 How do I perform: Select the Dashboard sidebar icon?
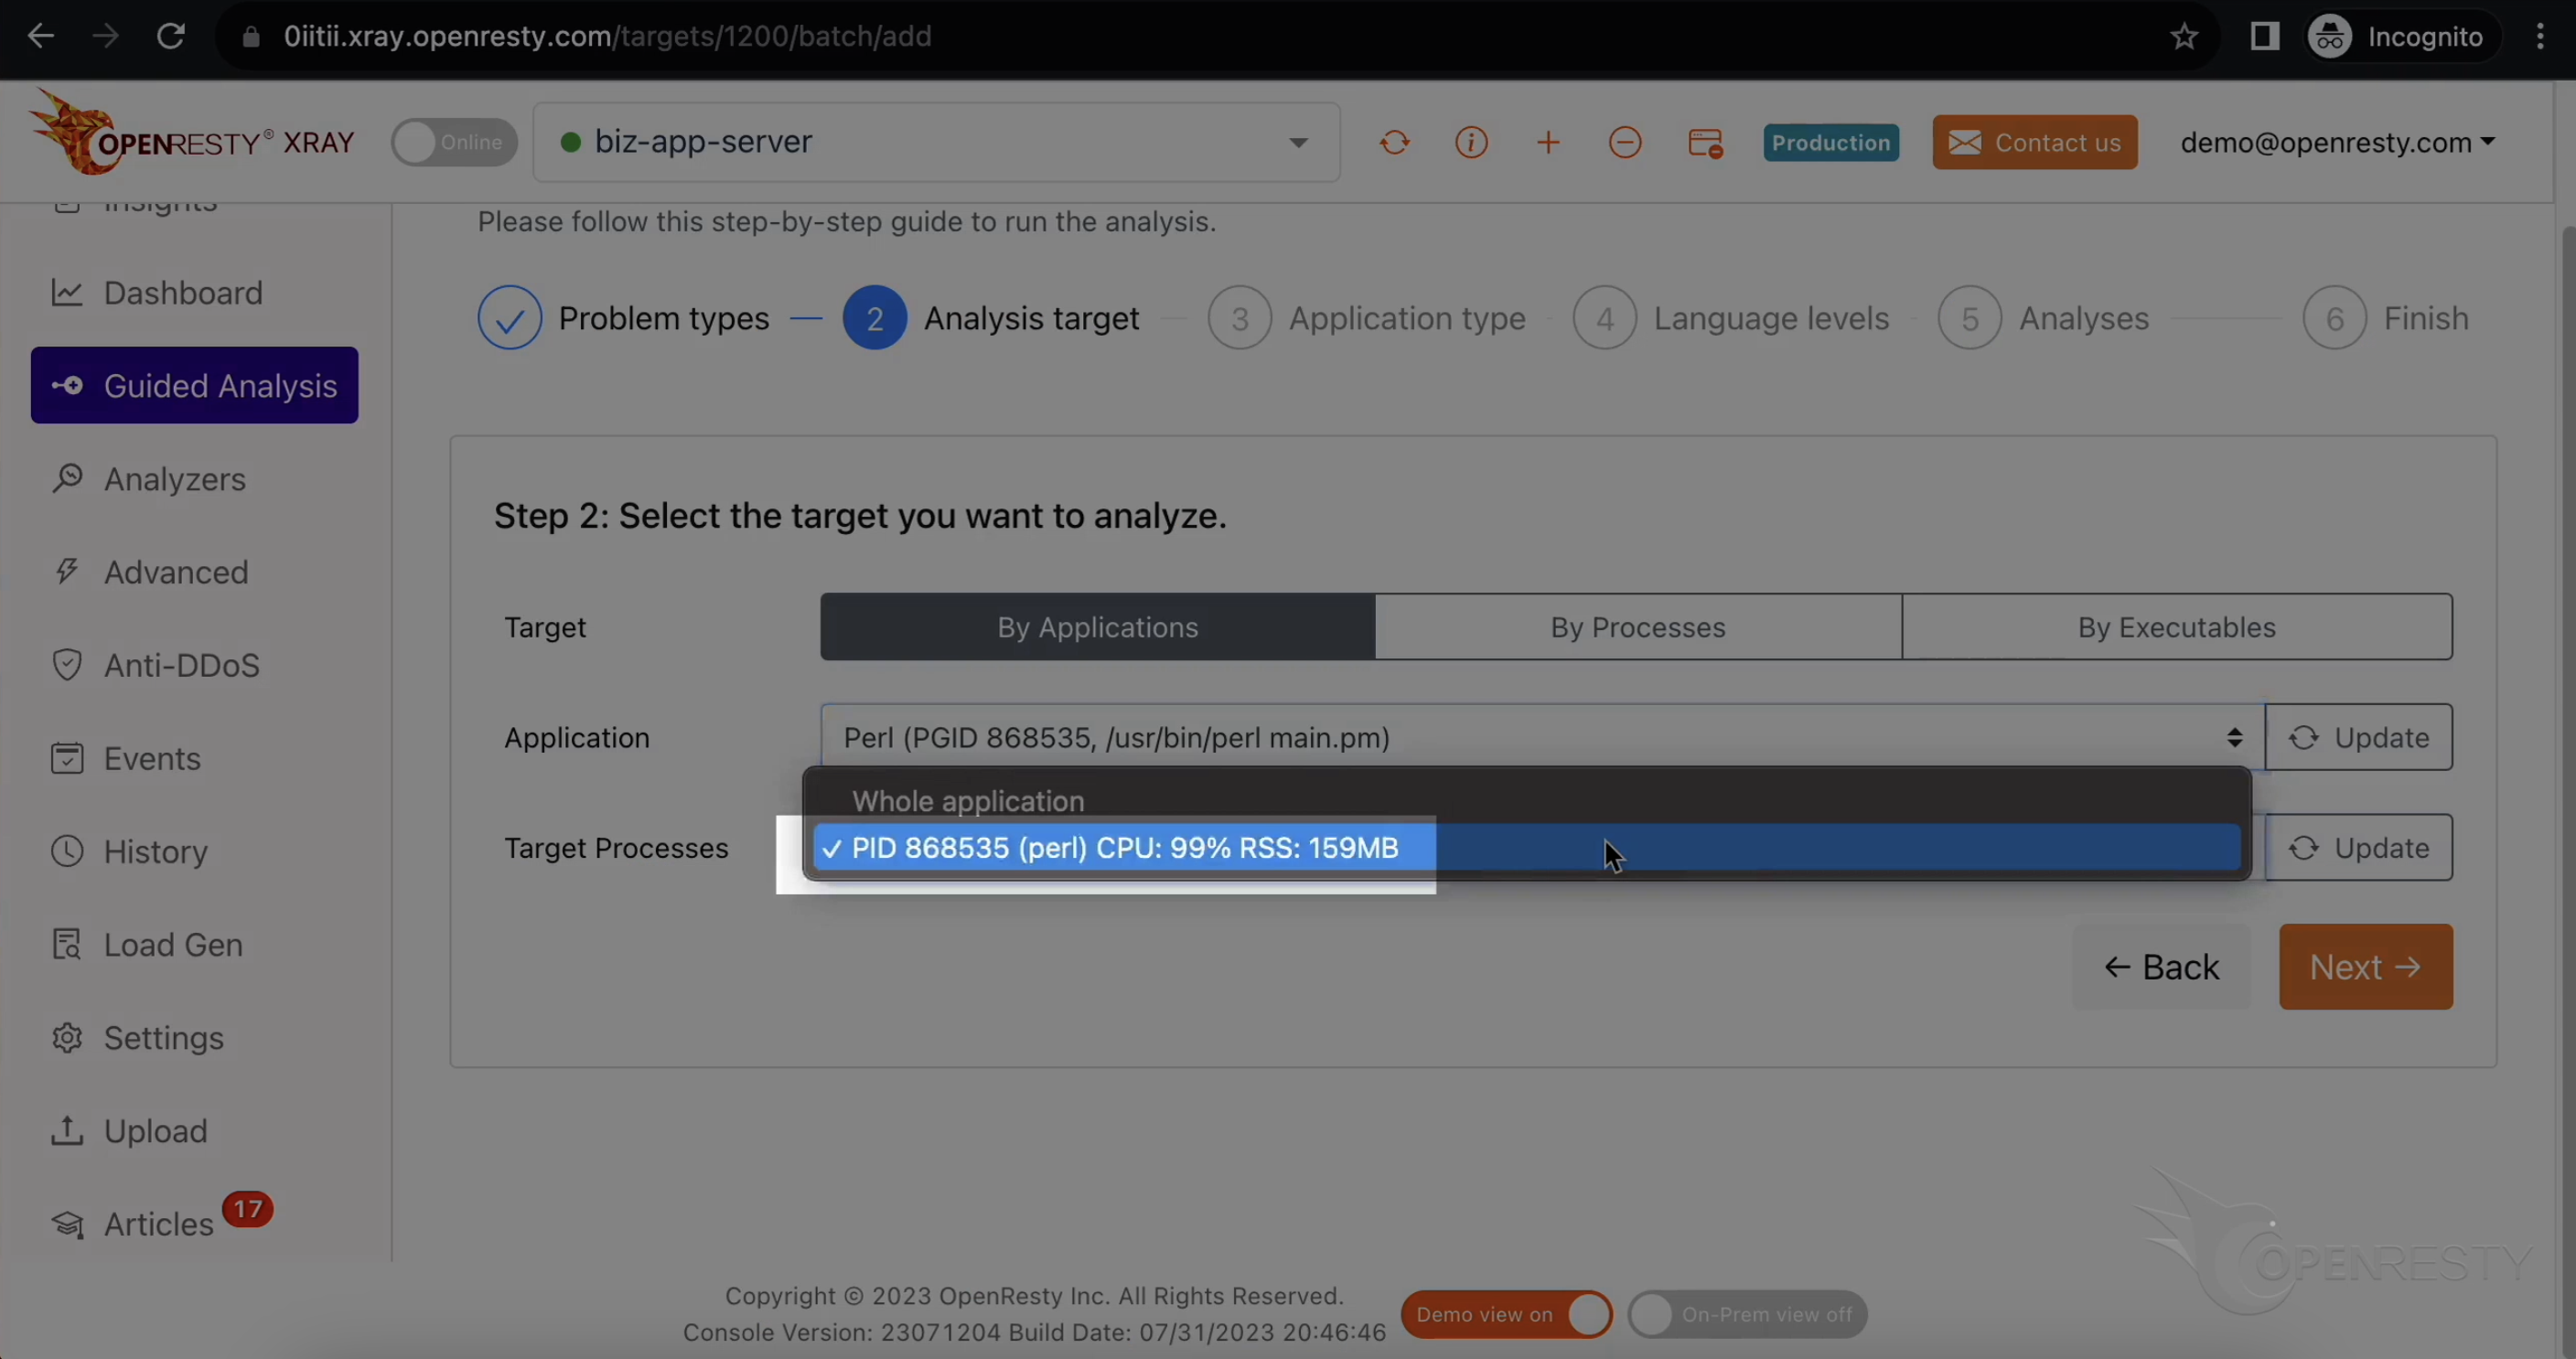66,292
